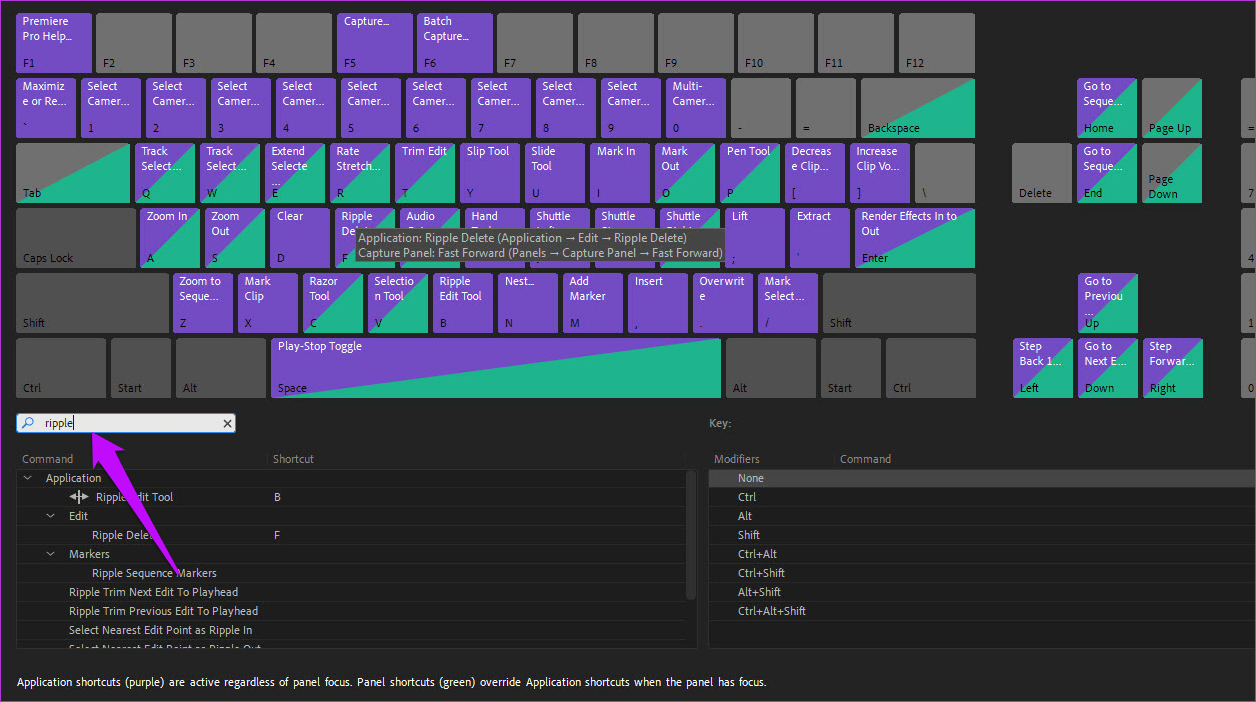Select the Alt modifier row

point(982,516)
